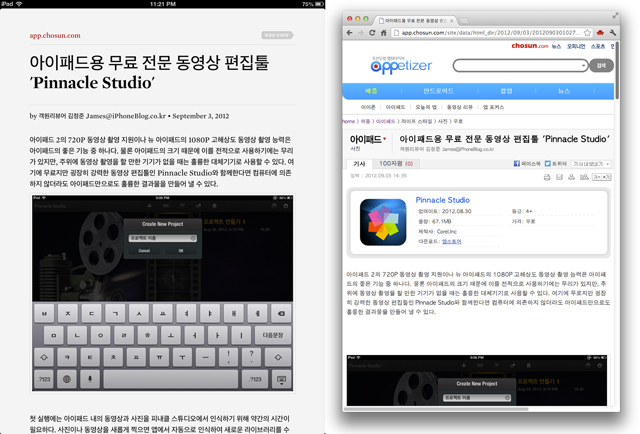Screen dimensions: 640x434
Task: Close the Chrome tab with its X
Action: click(x=451, y=20)
